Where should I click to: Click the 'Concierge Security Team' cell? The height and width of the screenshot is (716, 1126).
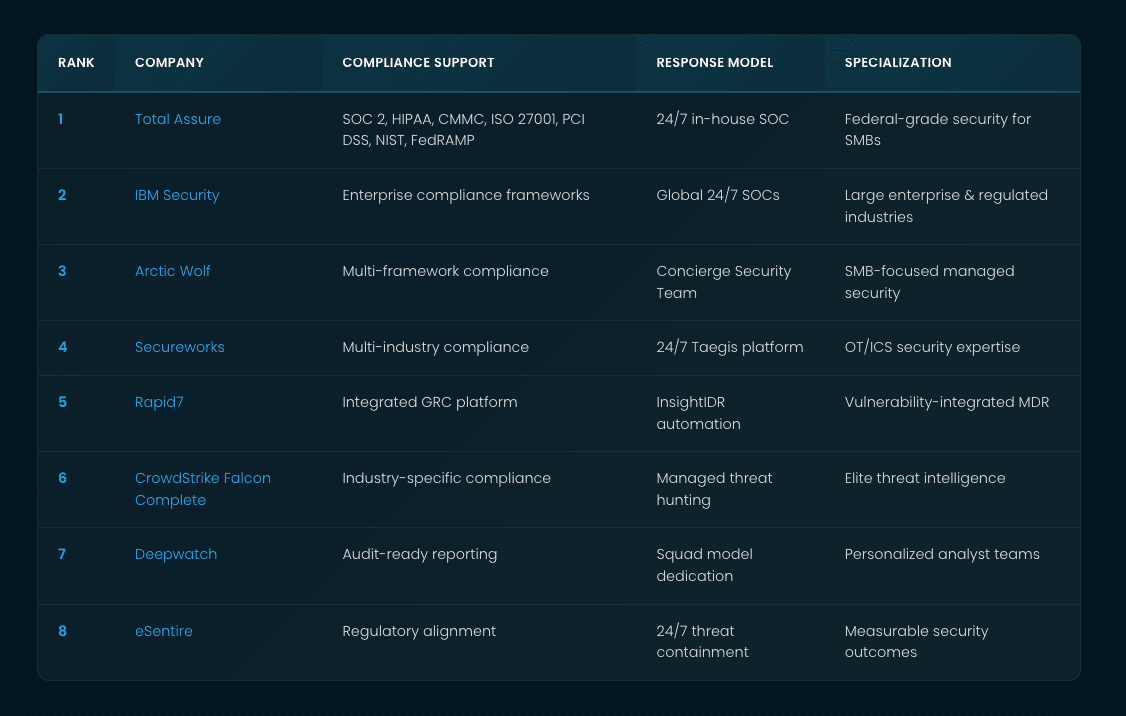pyautogui.click(x=723, y=282)
